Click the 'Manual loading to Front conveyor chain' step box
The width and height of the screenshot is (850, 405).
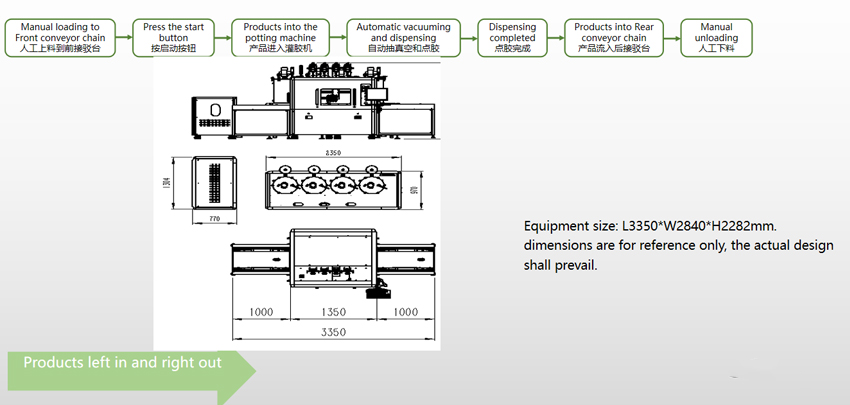coord(60,38)
